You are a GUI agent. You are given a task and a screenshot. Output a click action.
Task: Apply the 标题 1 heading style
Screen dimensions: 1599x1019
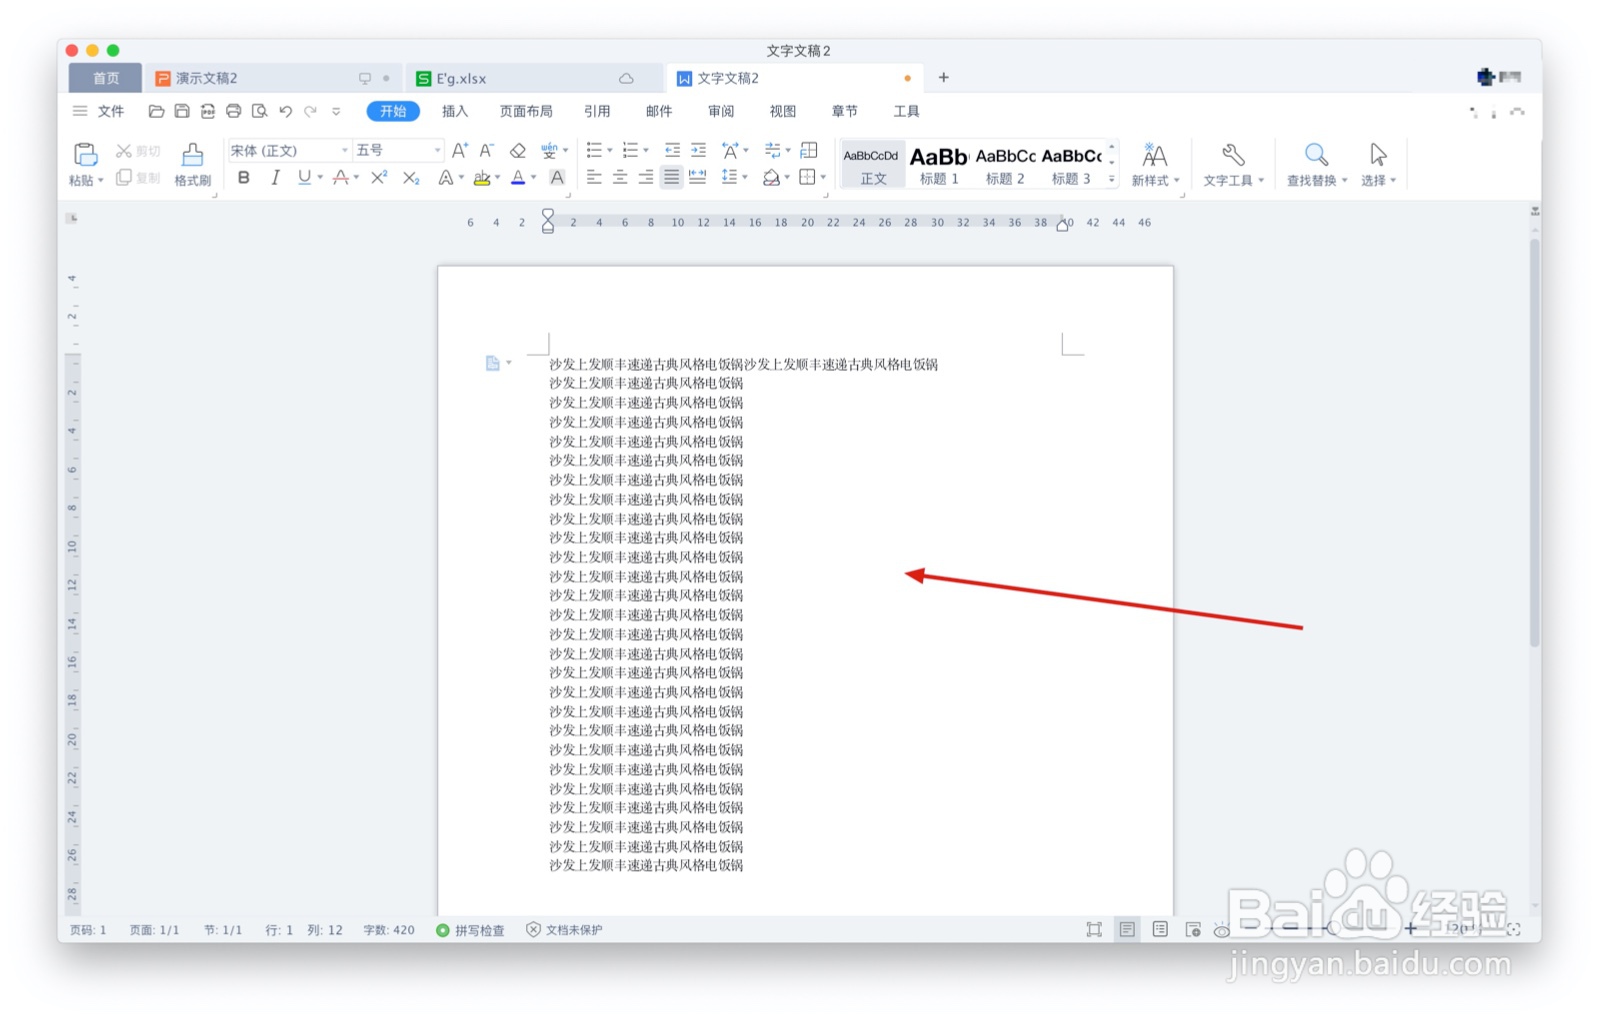[939, 164]
